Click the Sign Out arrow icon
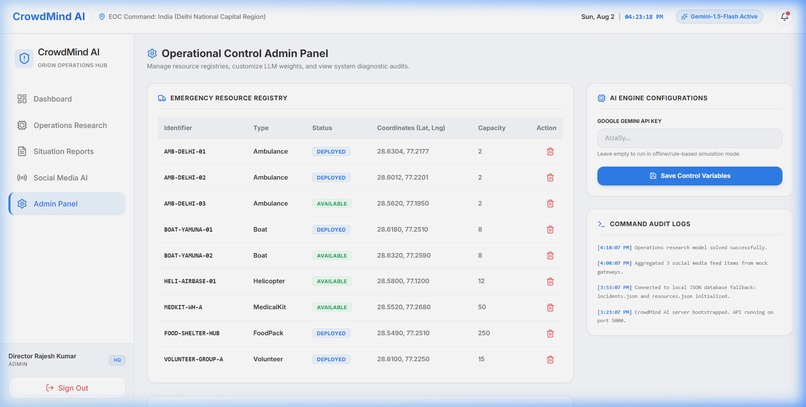This screenshot has width=806, height=407. pyautogui.click(x=50, y=388)
